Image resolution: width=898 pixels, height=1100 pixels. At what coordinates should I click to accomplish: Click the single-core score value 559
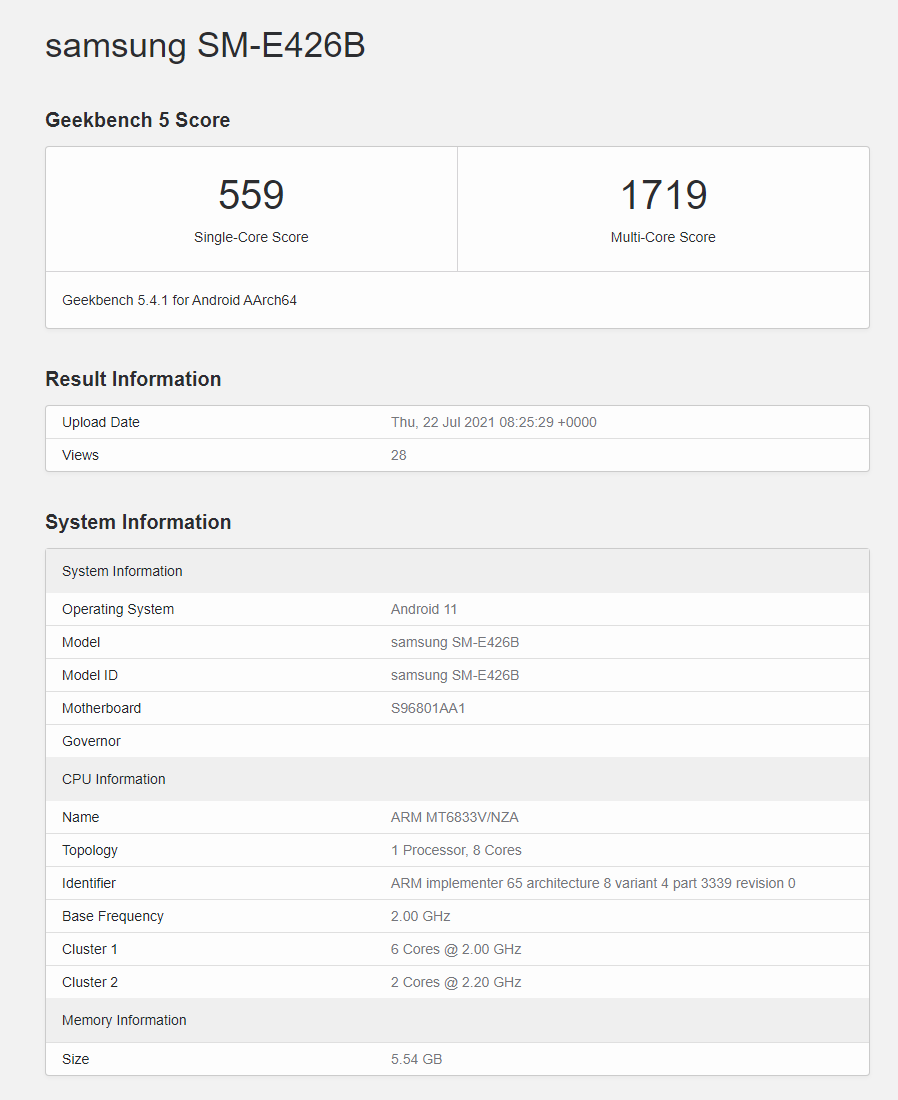click(251, 195)
